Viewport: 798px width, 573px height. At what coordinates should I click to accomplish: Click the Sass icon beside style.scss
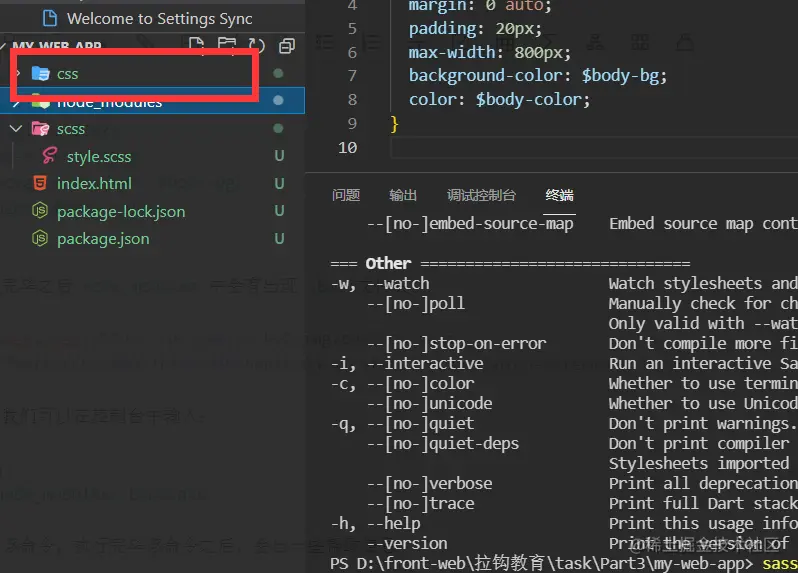pos(50,156)
